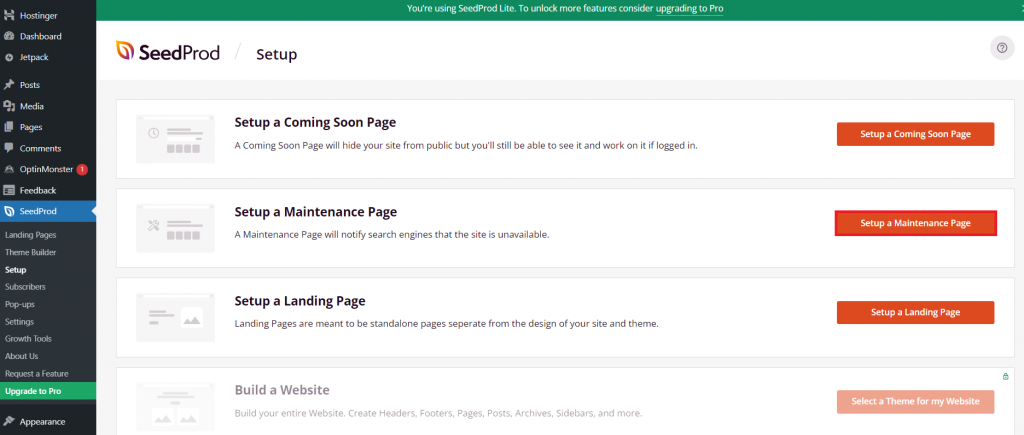
Task: Click the Dashboard gauge icon in sidebar
Action: (x=9, y=36)
